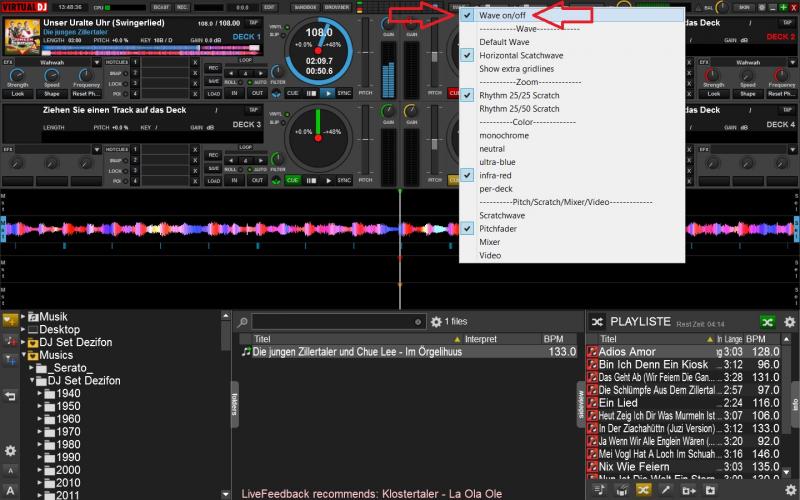Click the CUE button on Deck 3
Image resolution: width=800 pixels, height=500 pixels.
coord(293,180)
